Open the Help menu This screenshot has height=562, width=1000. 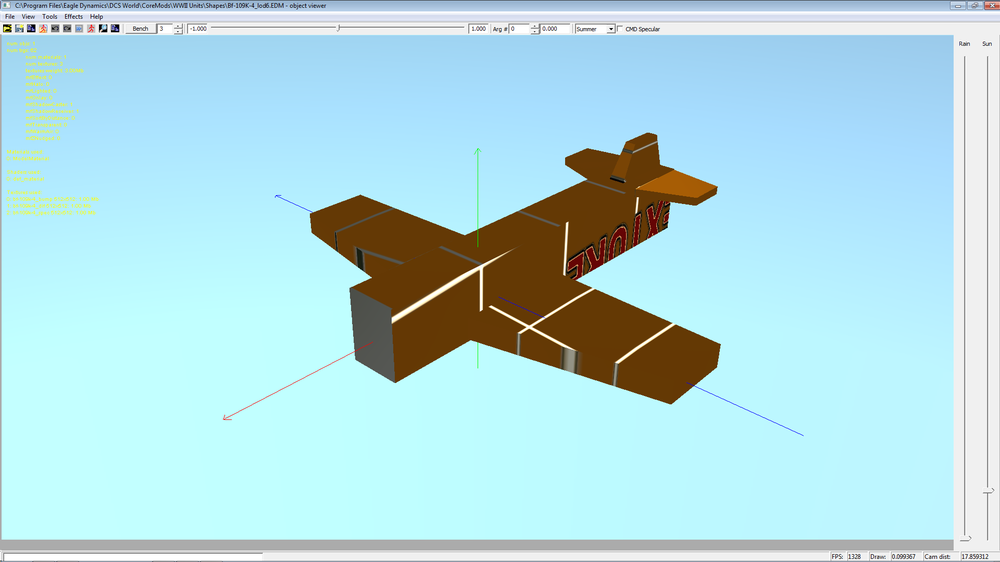pos(96,17)
